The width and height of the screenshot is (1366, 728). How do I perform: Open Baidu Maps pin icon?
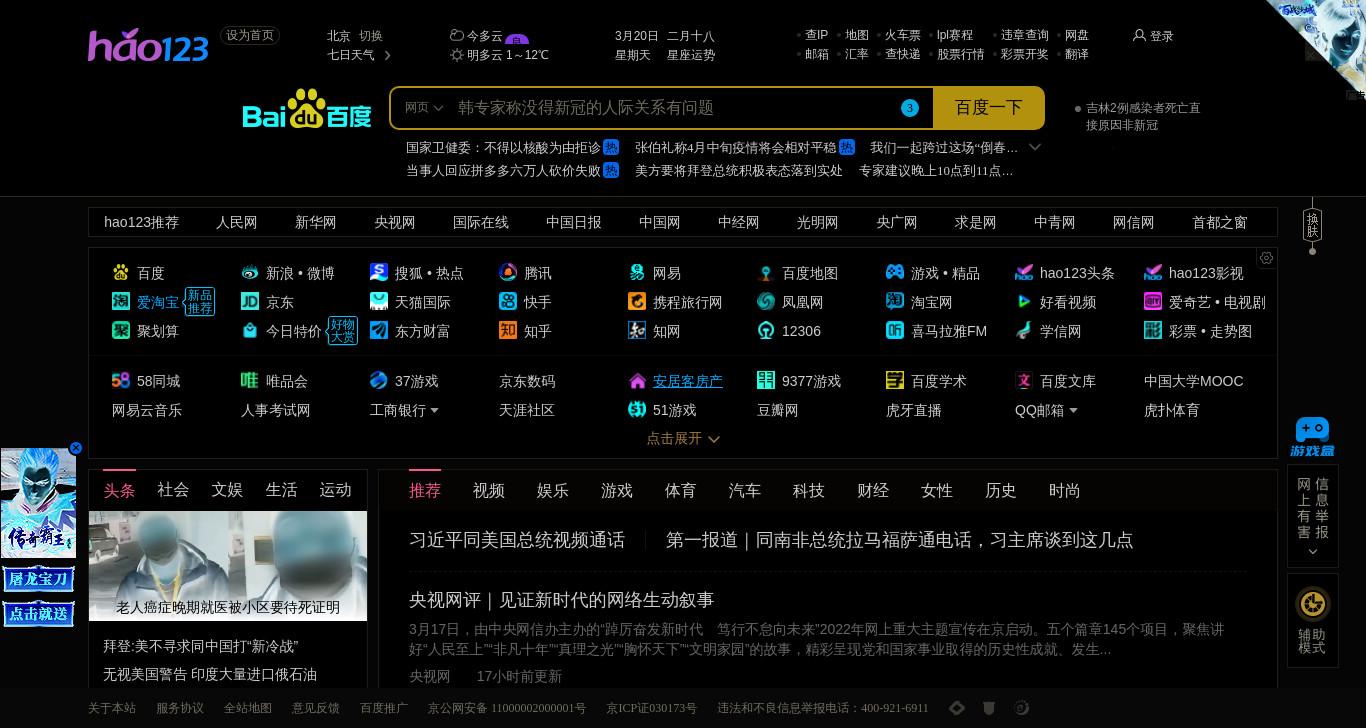[x=766, y=272]
